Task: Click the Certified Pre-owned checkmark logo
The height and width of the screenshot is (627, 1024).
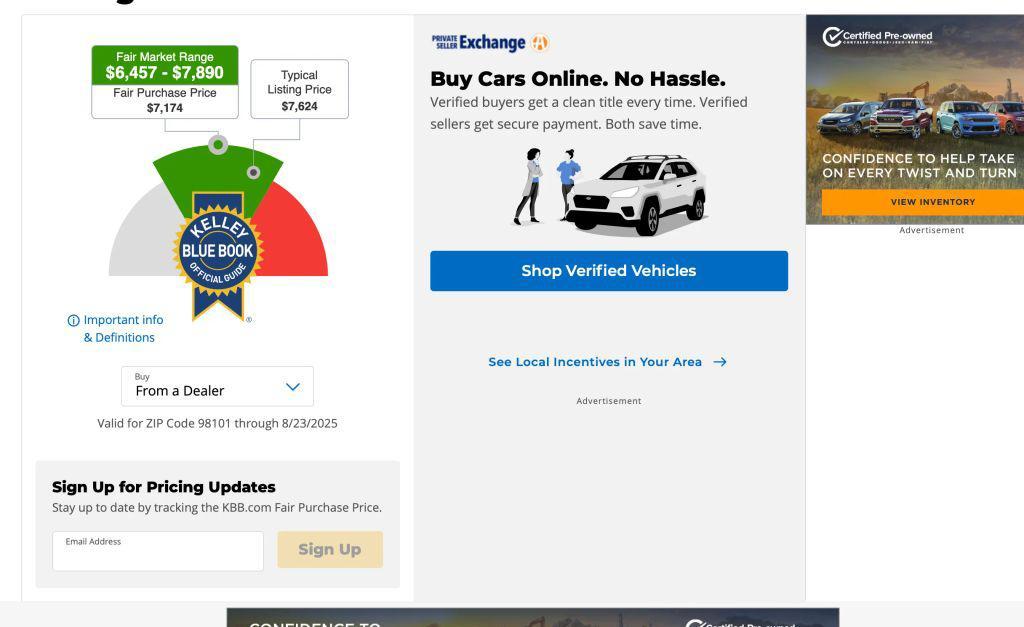Action: pos(832,37)
